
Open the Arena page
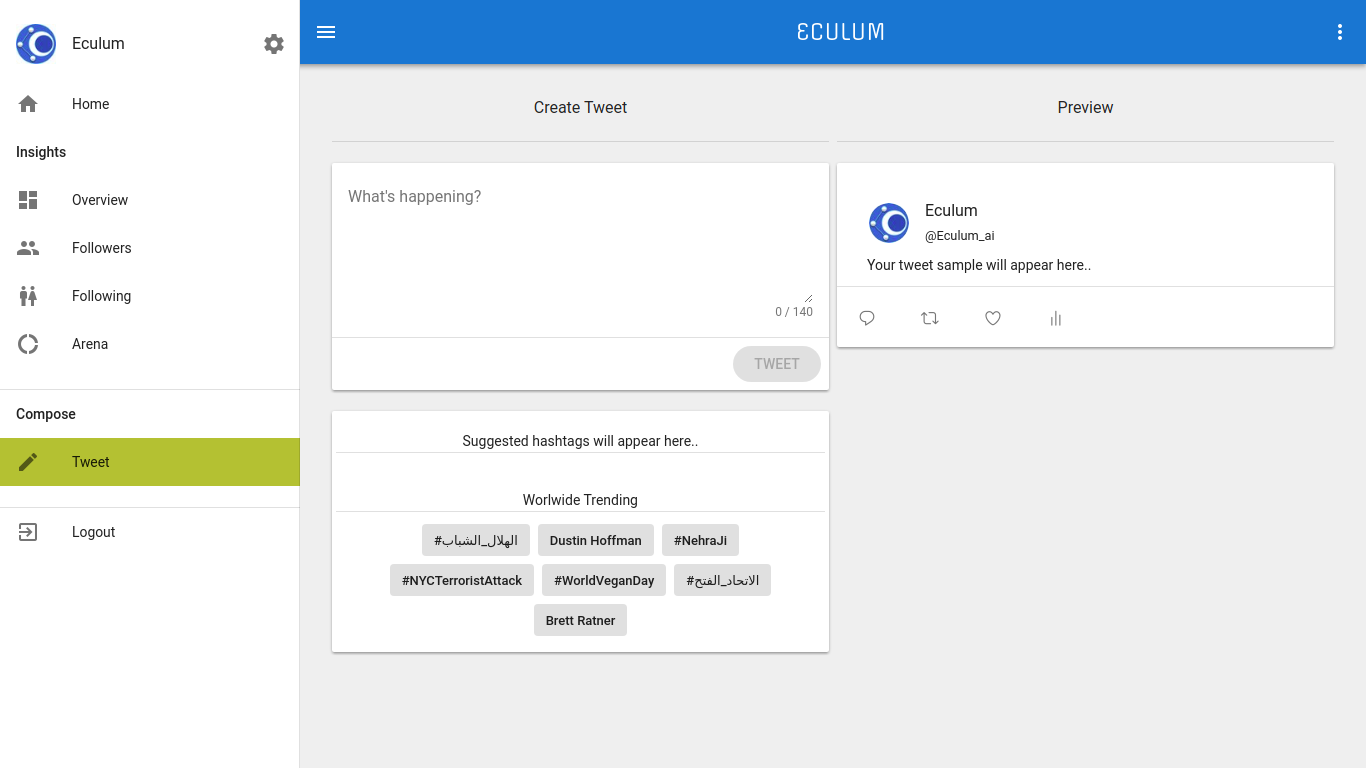(x=150, y=344)
